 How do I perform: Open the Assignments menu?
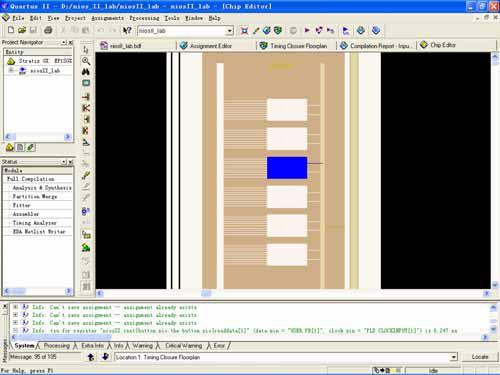[108, 18]
